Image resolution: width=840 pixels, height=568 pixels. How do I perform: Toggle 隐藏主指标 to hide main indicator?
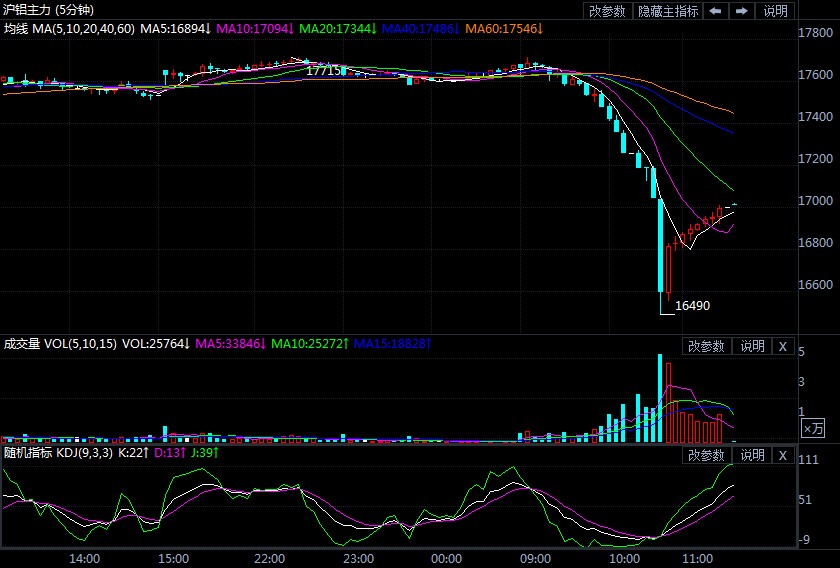pos(668,11)
